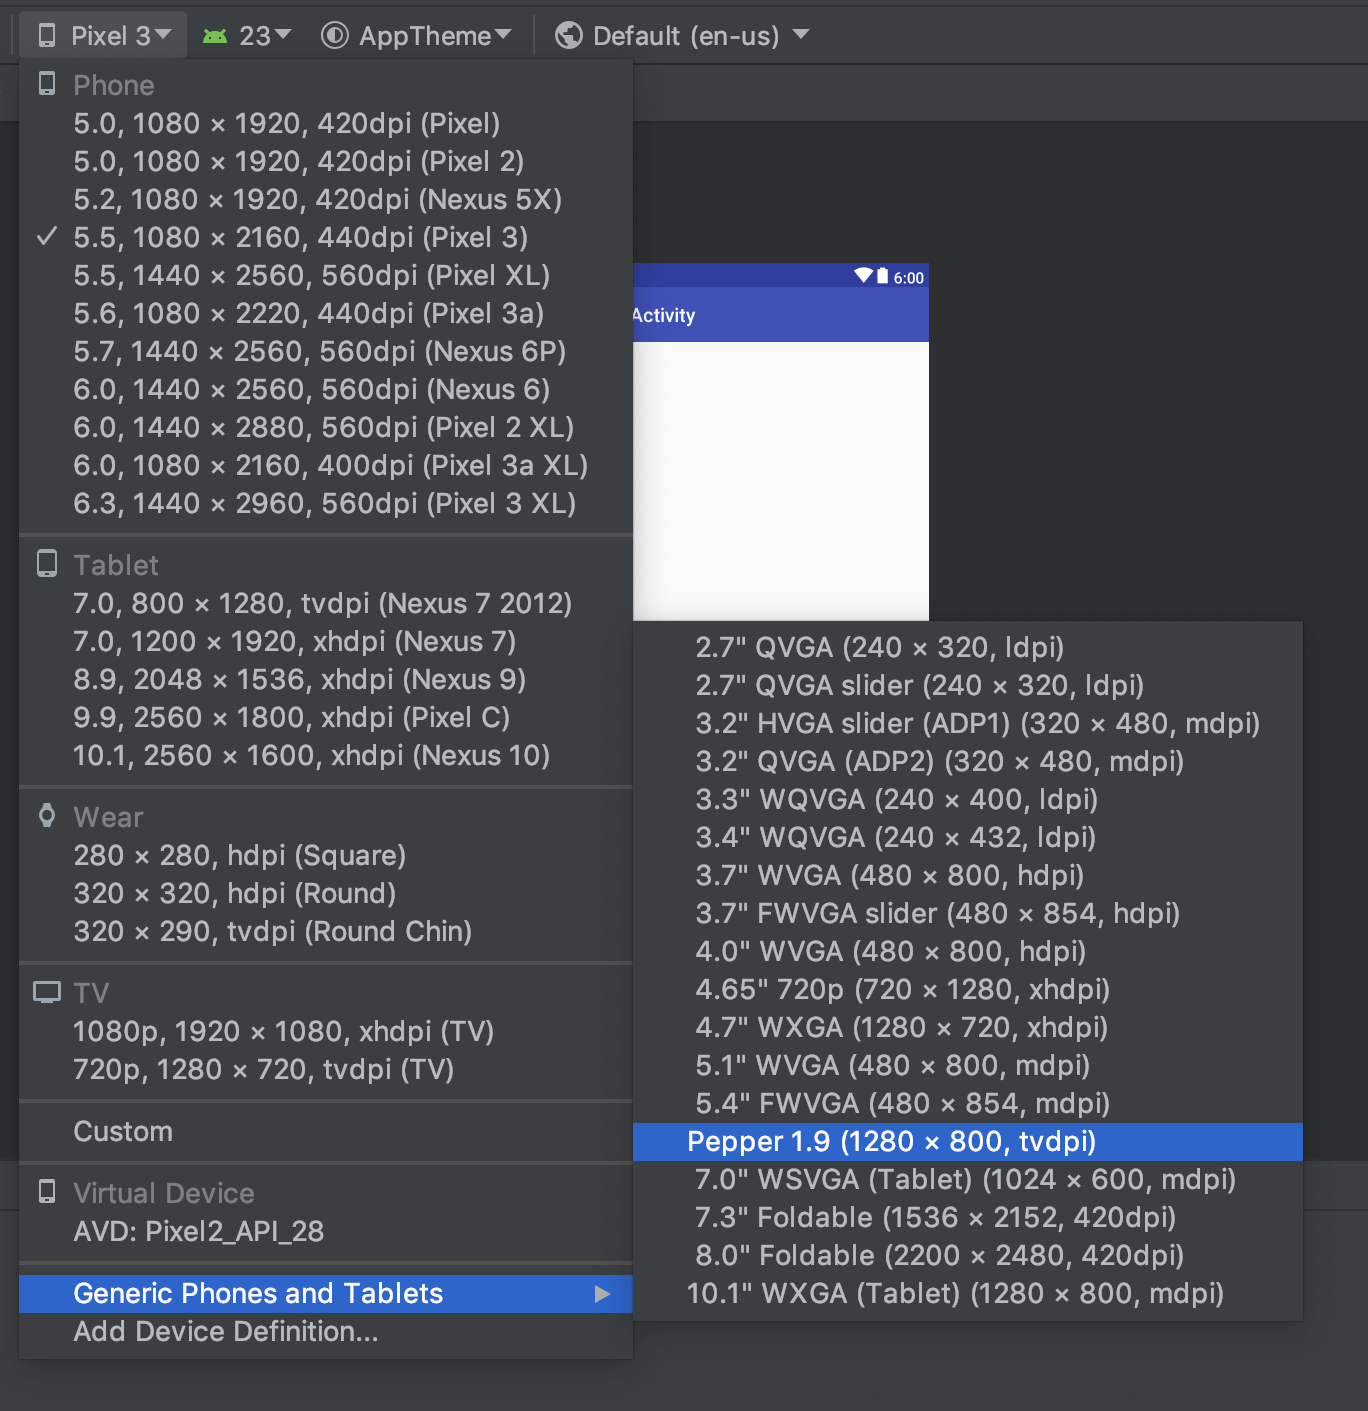Click the AppTheme theme icon

[334, 36]
